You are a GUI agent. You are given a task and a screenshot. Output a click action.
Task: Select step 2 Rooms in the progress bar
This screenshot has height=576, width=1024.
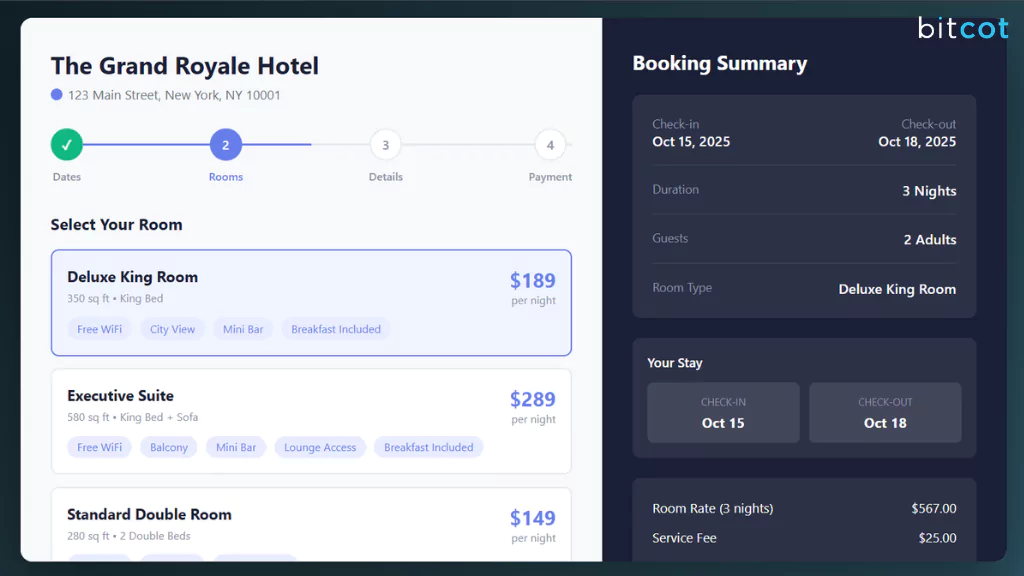click(225, 144)
